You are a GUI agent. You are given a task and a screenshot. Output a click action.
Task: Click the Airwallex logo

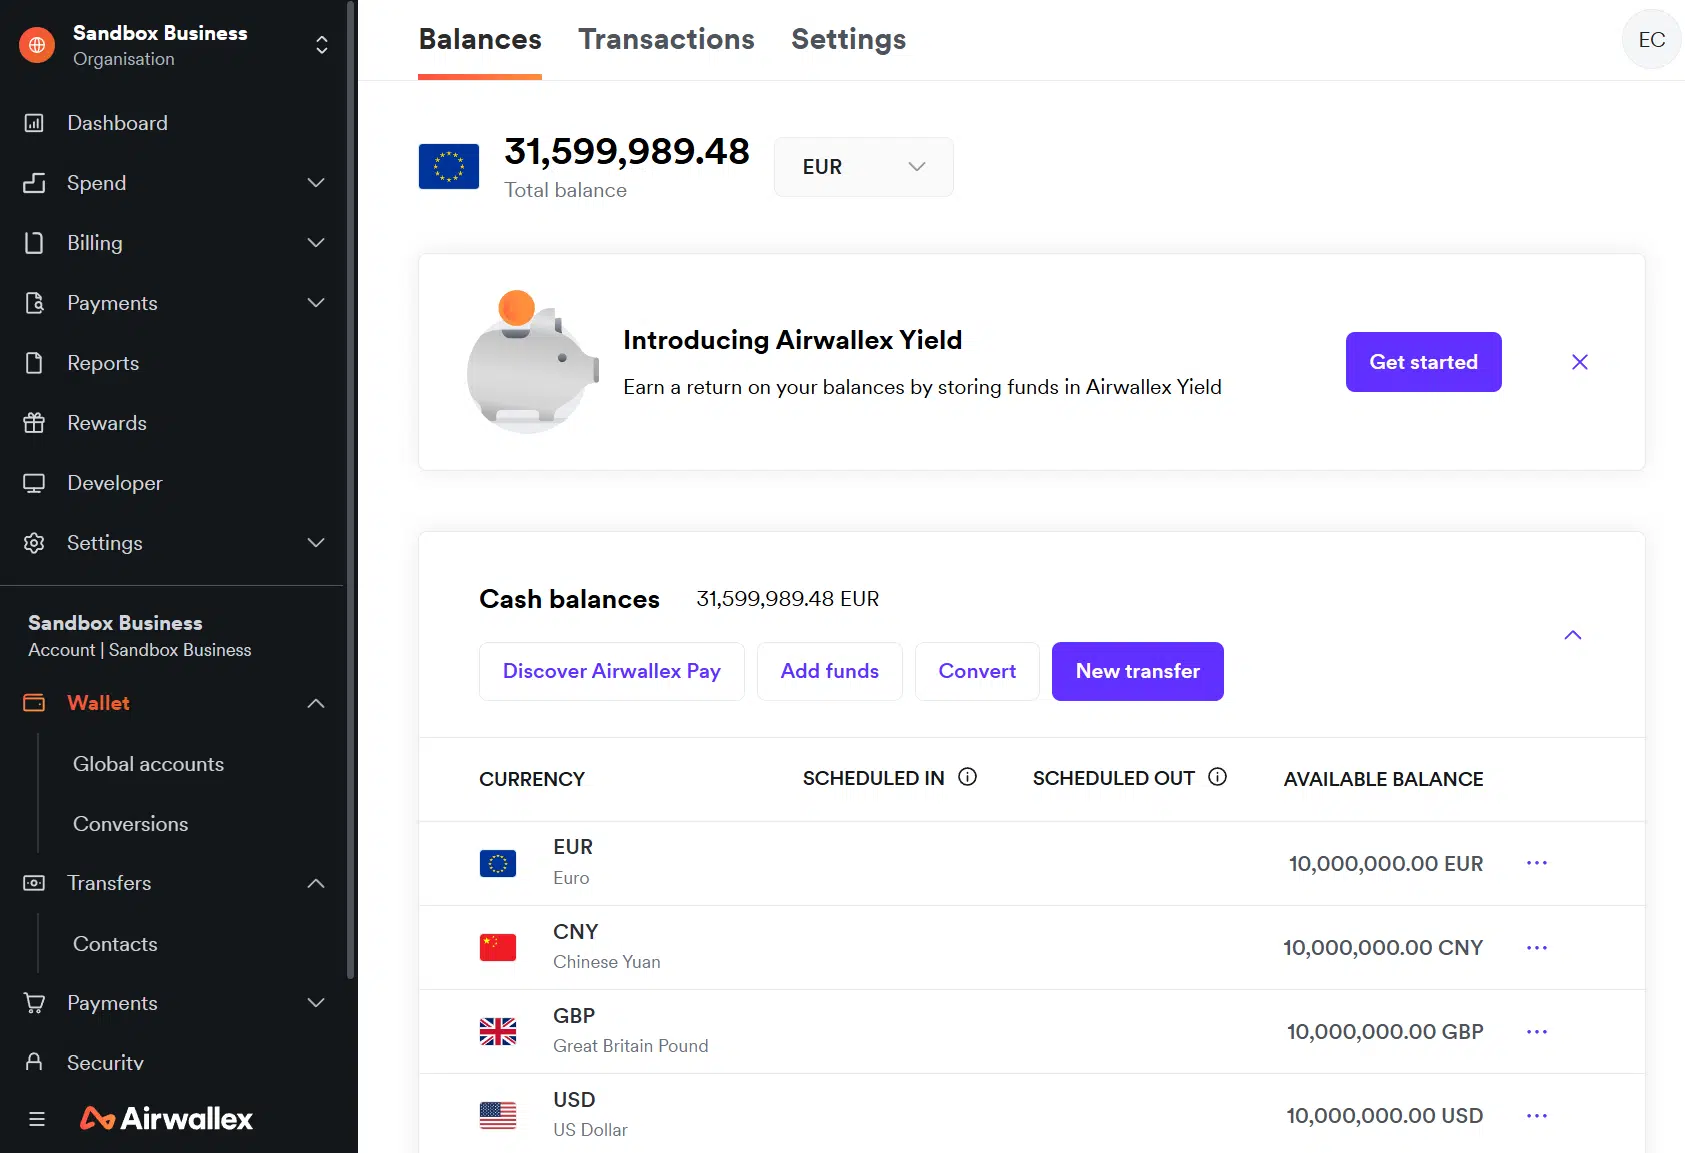[x=166, y=1118]
